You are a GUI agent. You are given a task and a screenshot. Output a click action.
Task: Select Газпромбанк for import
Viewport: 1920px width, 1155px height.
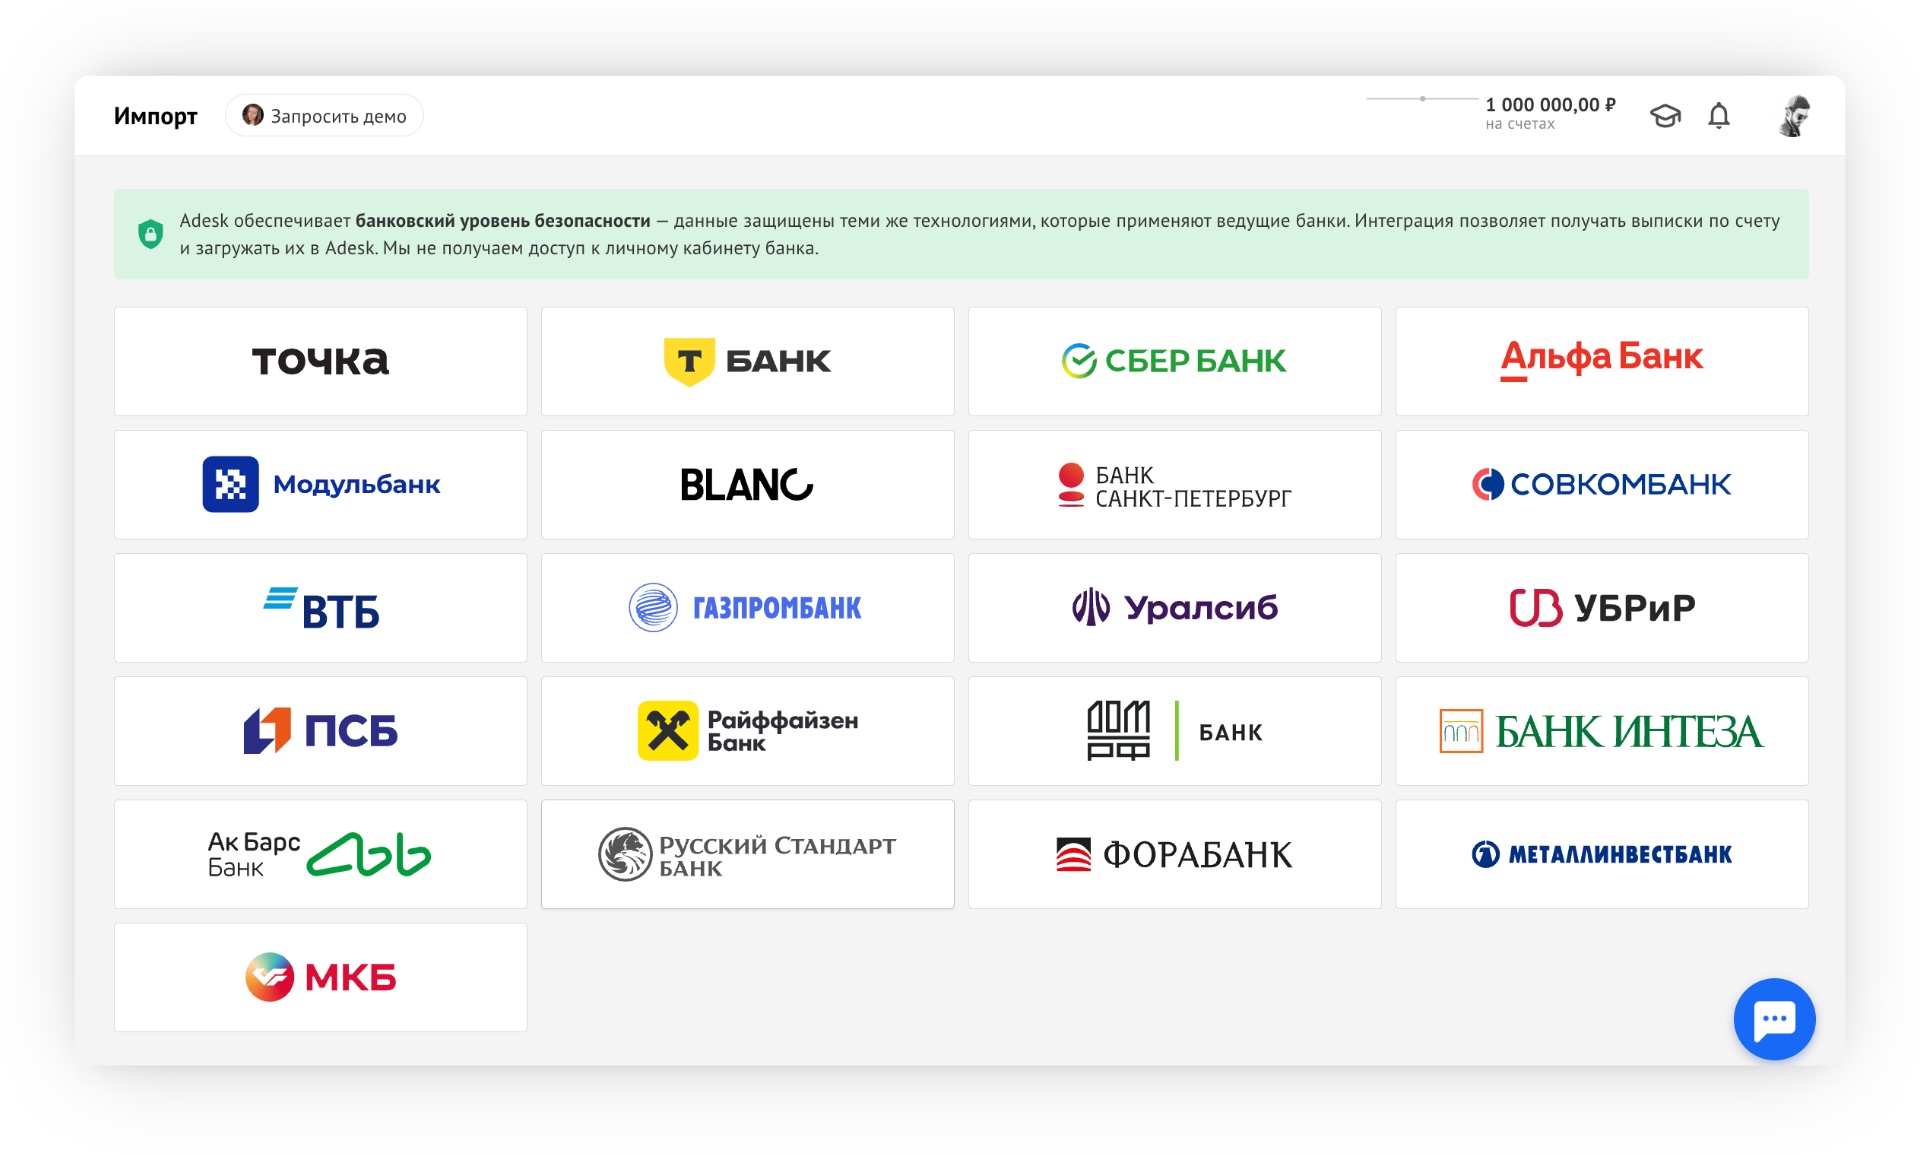pyautogui.click(x=747, y=608)
